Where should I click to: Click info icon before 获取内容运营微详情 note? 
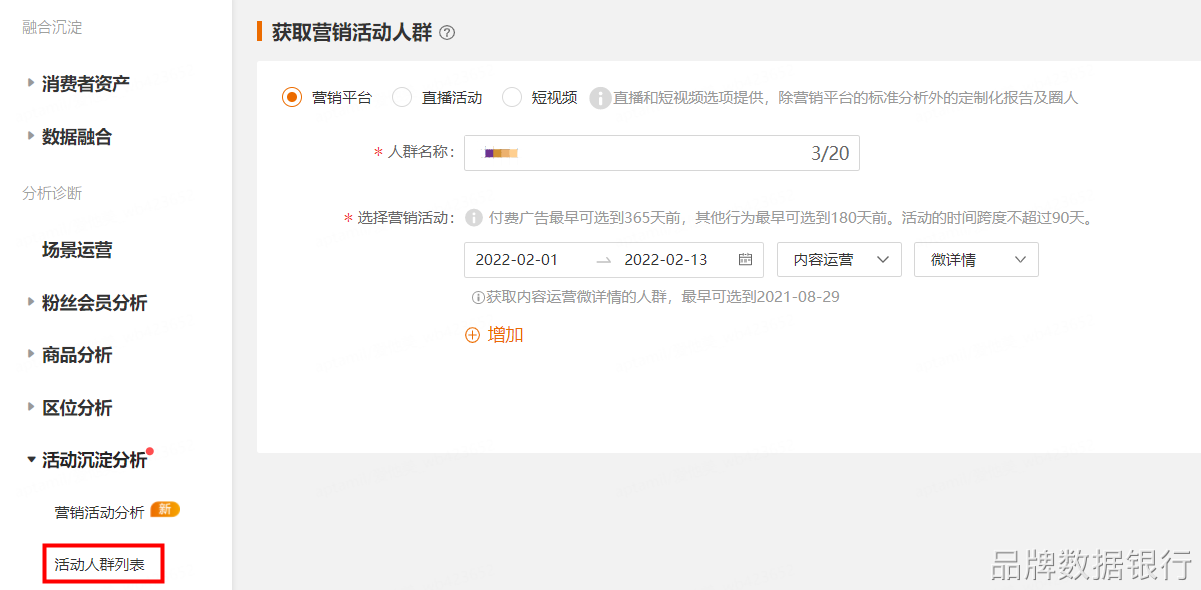click(478, 297)
